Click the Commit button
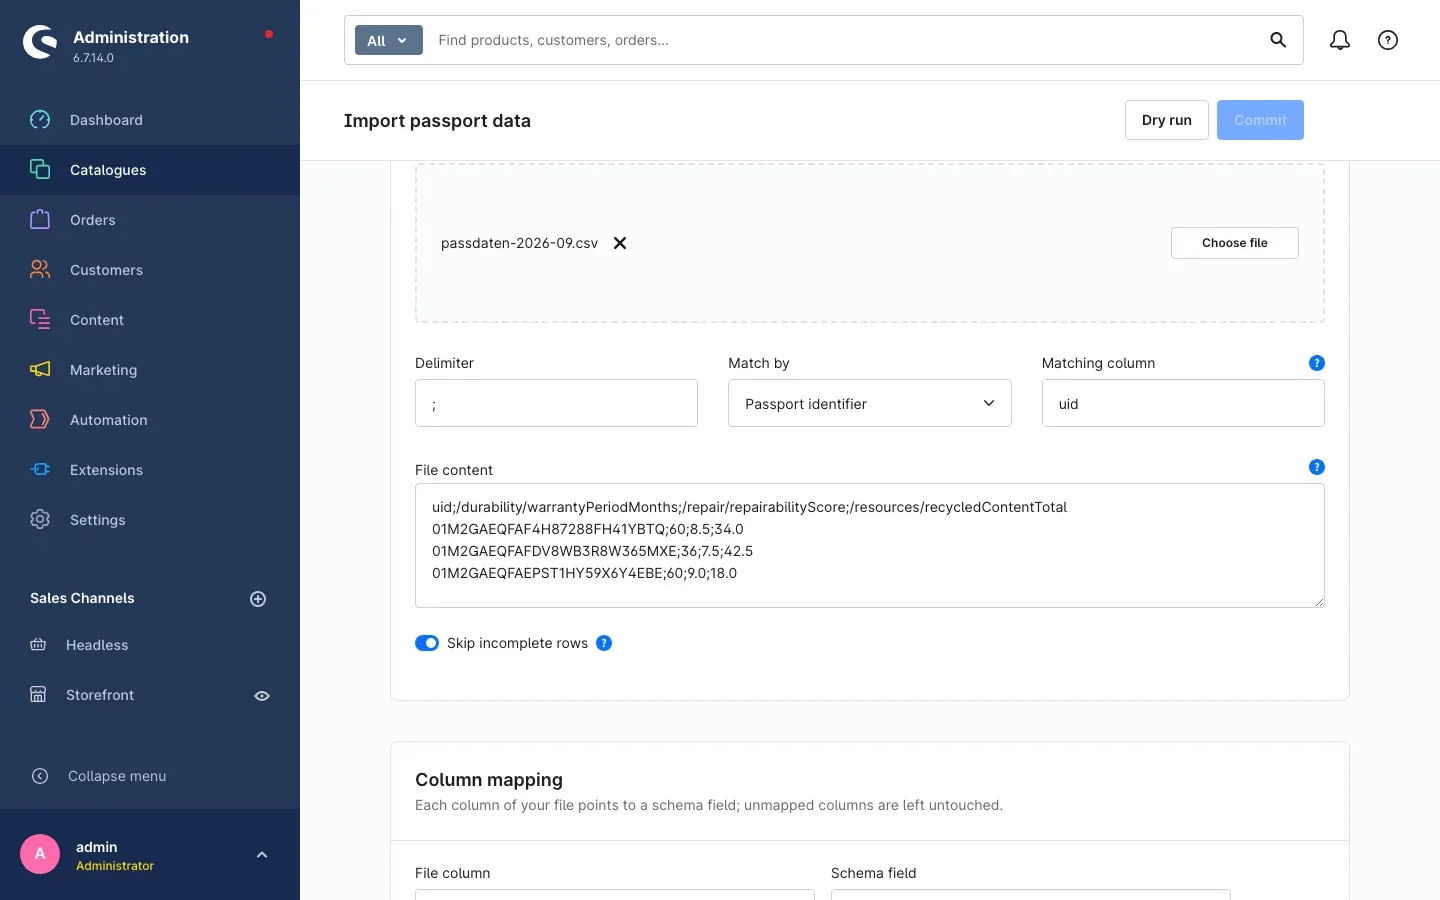The image size is (1440, 900). (x=1260, y=120)
